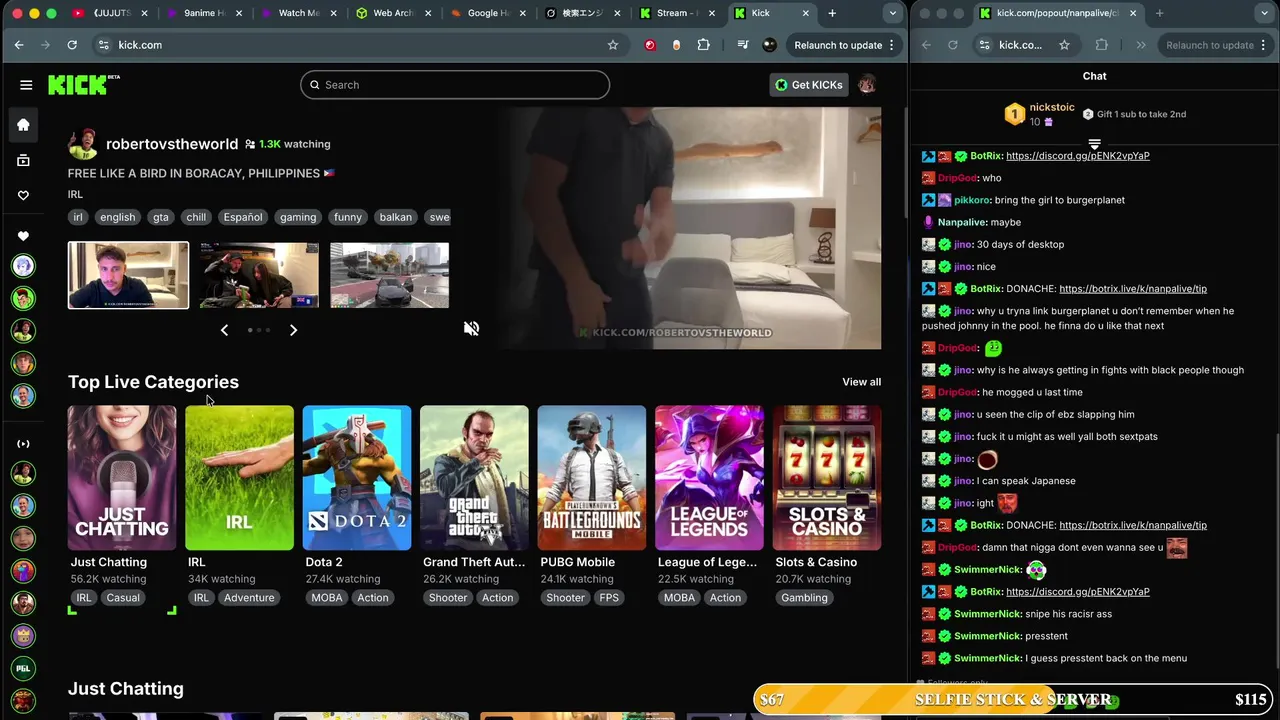
Task: Switch to Watch Me browser tab
Action: coord(299,13)
